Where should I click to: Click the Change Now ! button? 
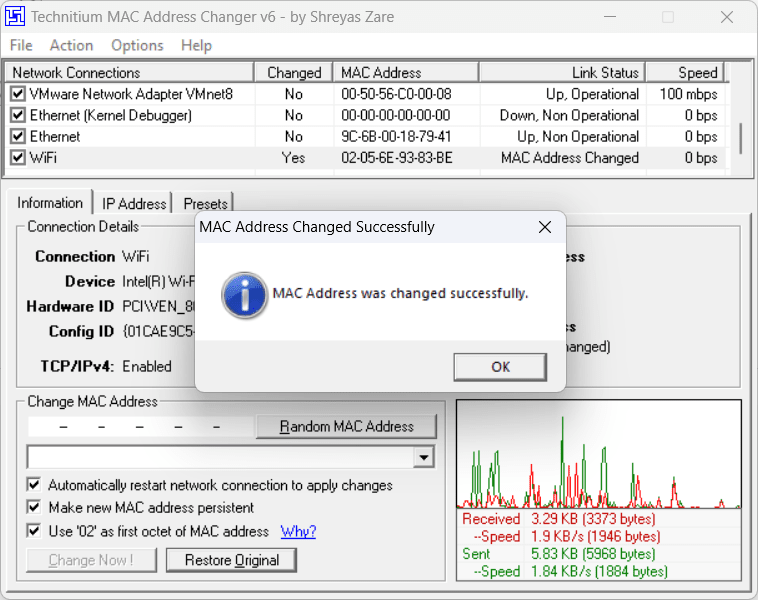point(91,560)
